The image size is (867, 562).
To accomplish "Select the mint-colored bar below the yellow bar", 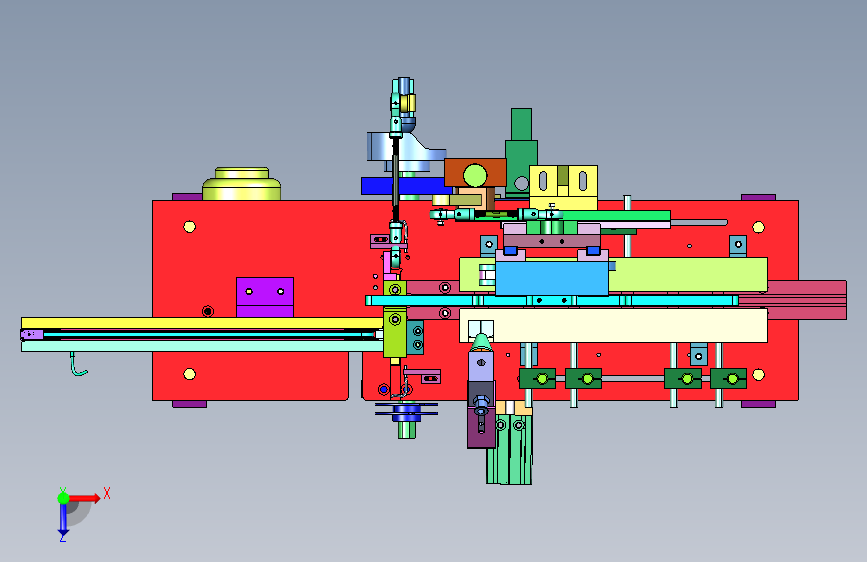I will pos(202,346).
